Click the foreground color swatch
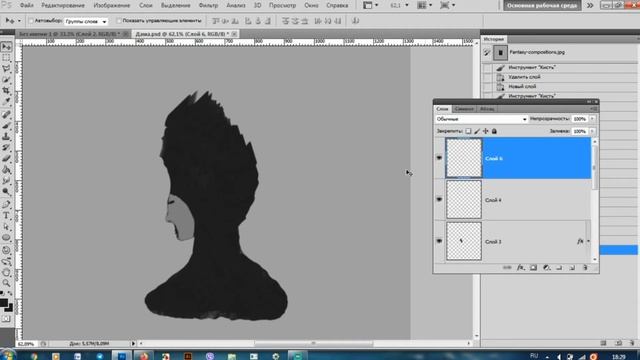The width and height of the screenshot is (640, 360). [x=4, y=303]
